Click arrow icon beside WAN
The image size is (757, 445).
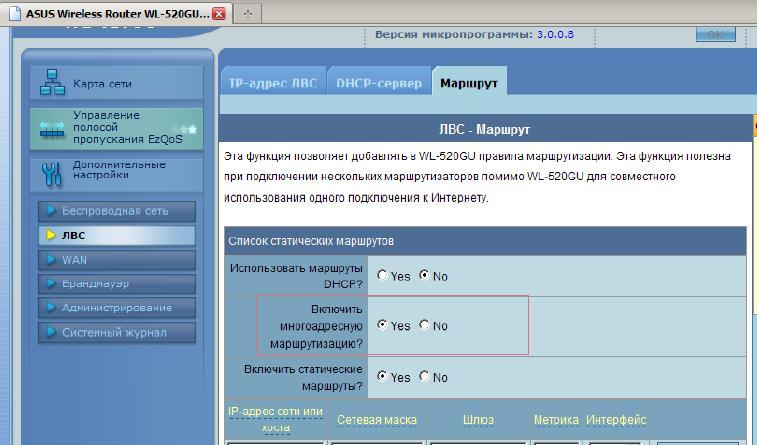51,260
